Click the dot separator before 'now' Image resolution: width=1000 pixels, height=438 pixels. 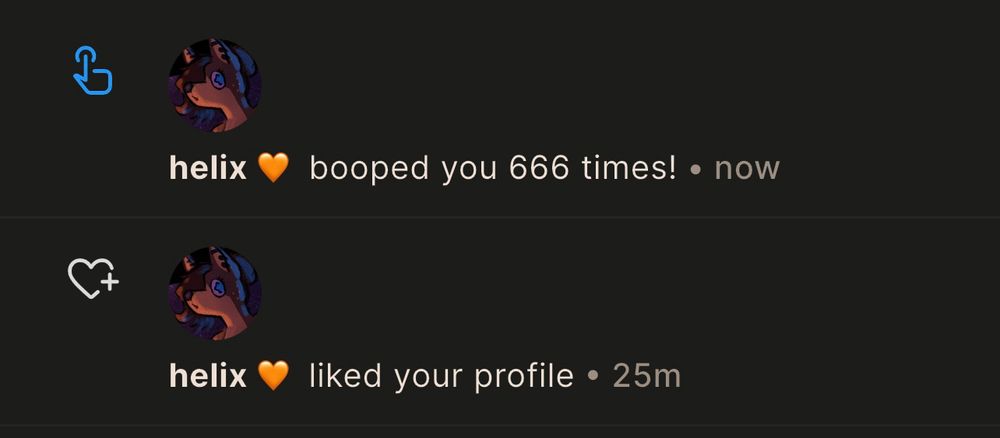pyautogui.click(x=696, y=170)
